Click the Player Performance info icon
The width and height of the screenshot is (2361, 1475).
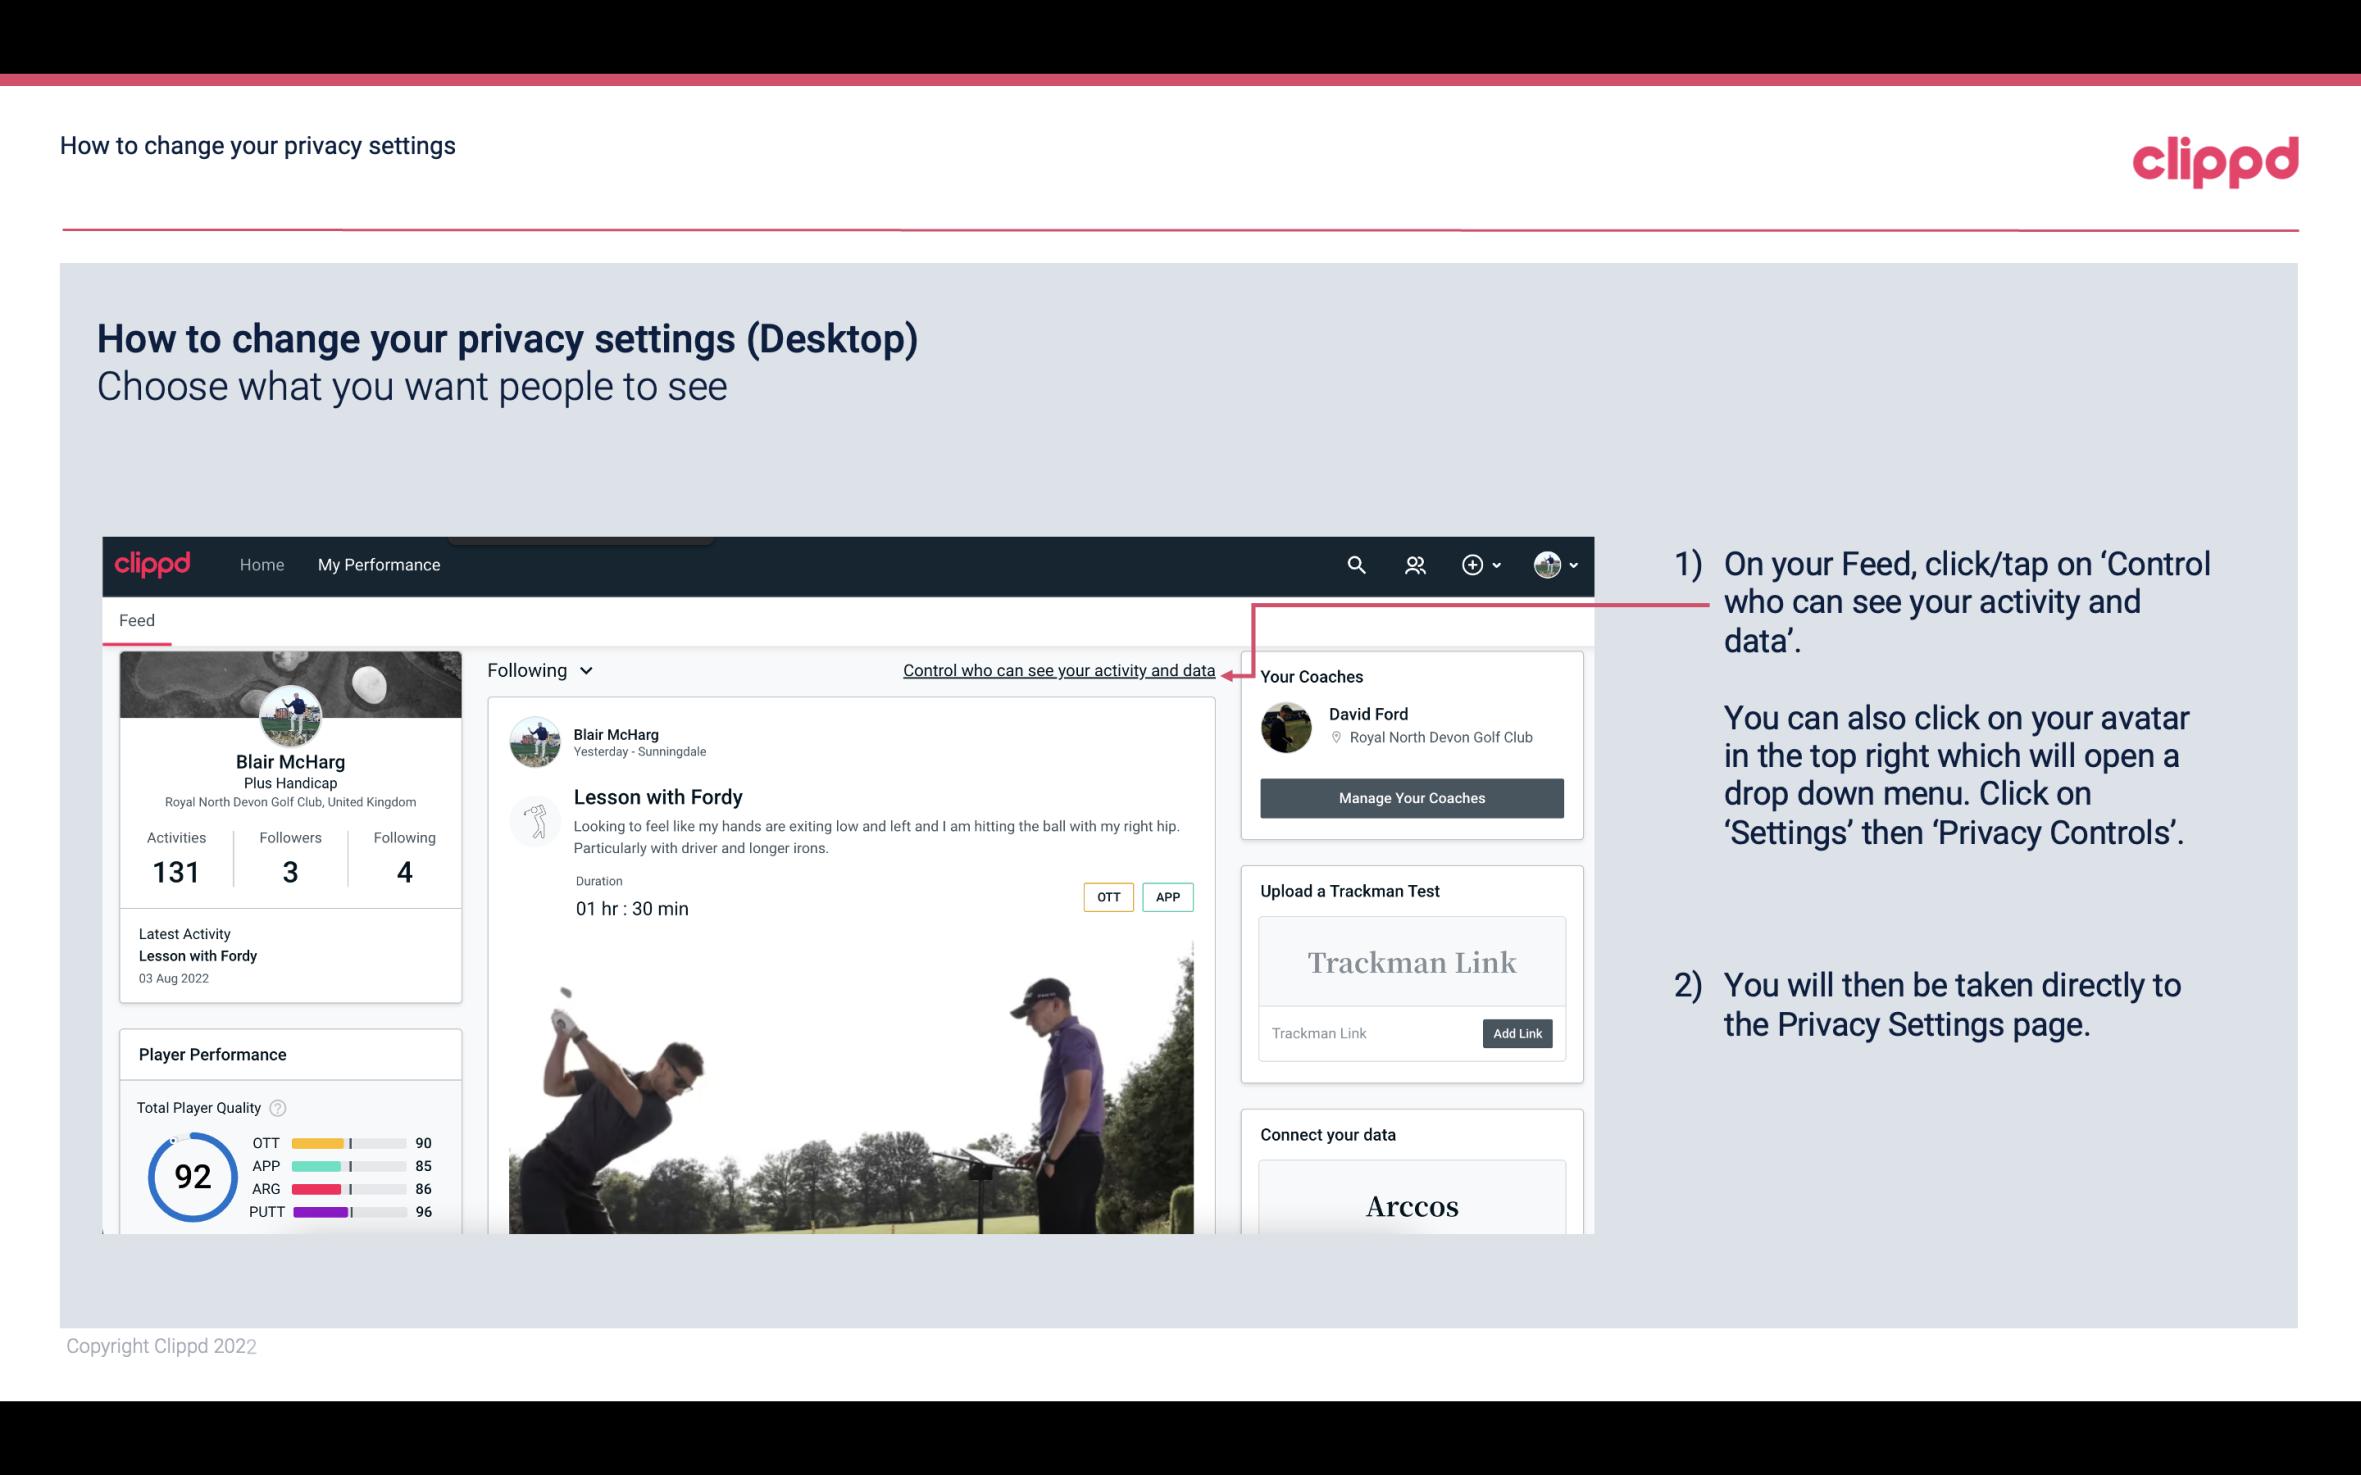(x=277, y=1106)
